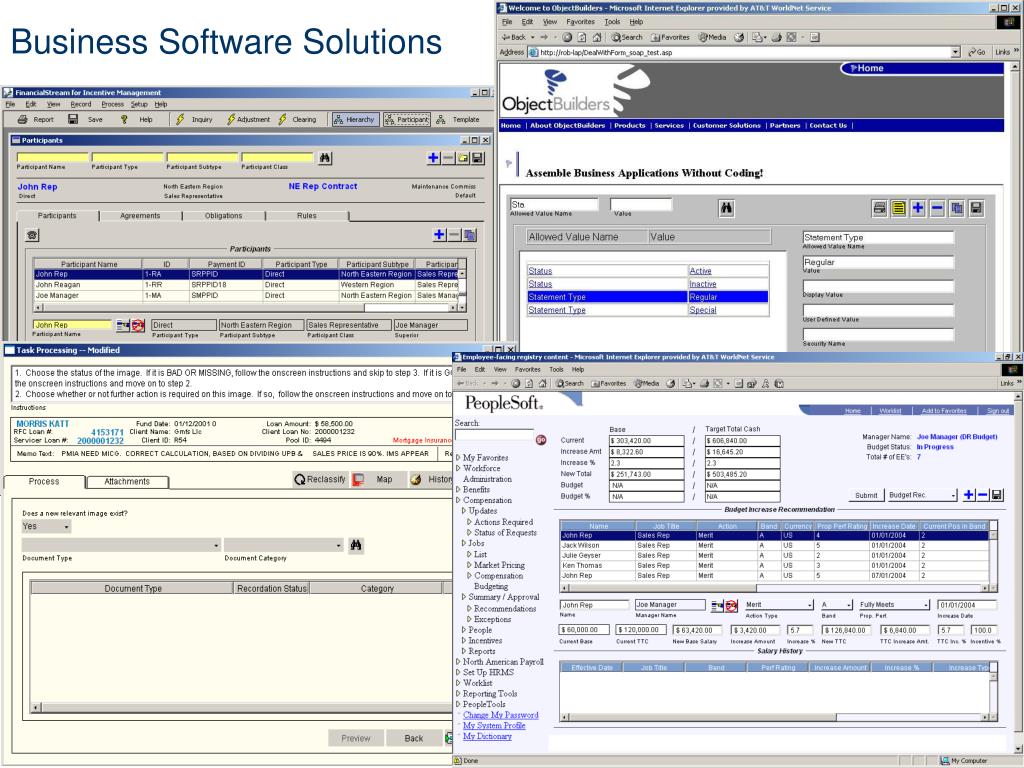Screen dimensions: 1024x768
Task: Open Template in FinancialStream toolbar
Action: point(458,120)
